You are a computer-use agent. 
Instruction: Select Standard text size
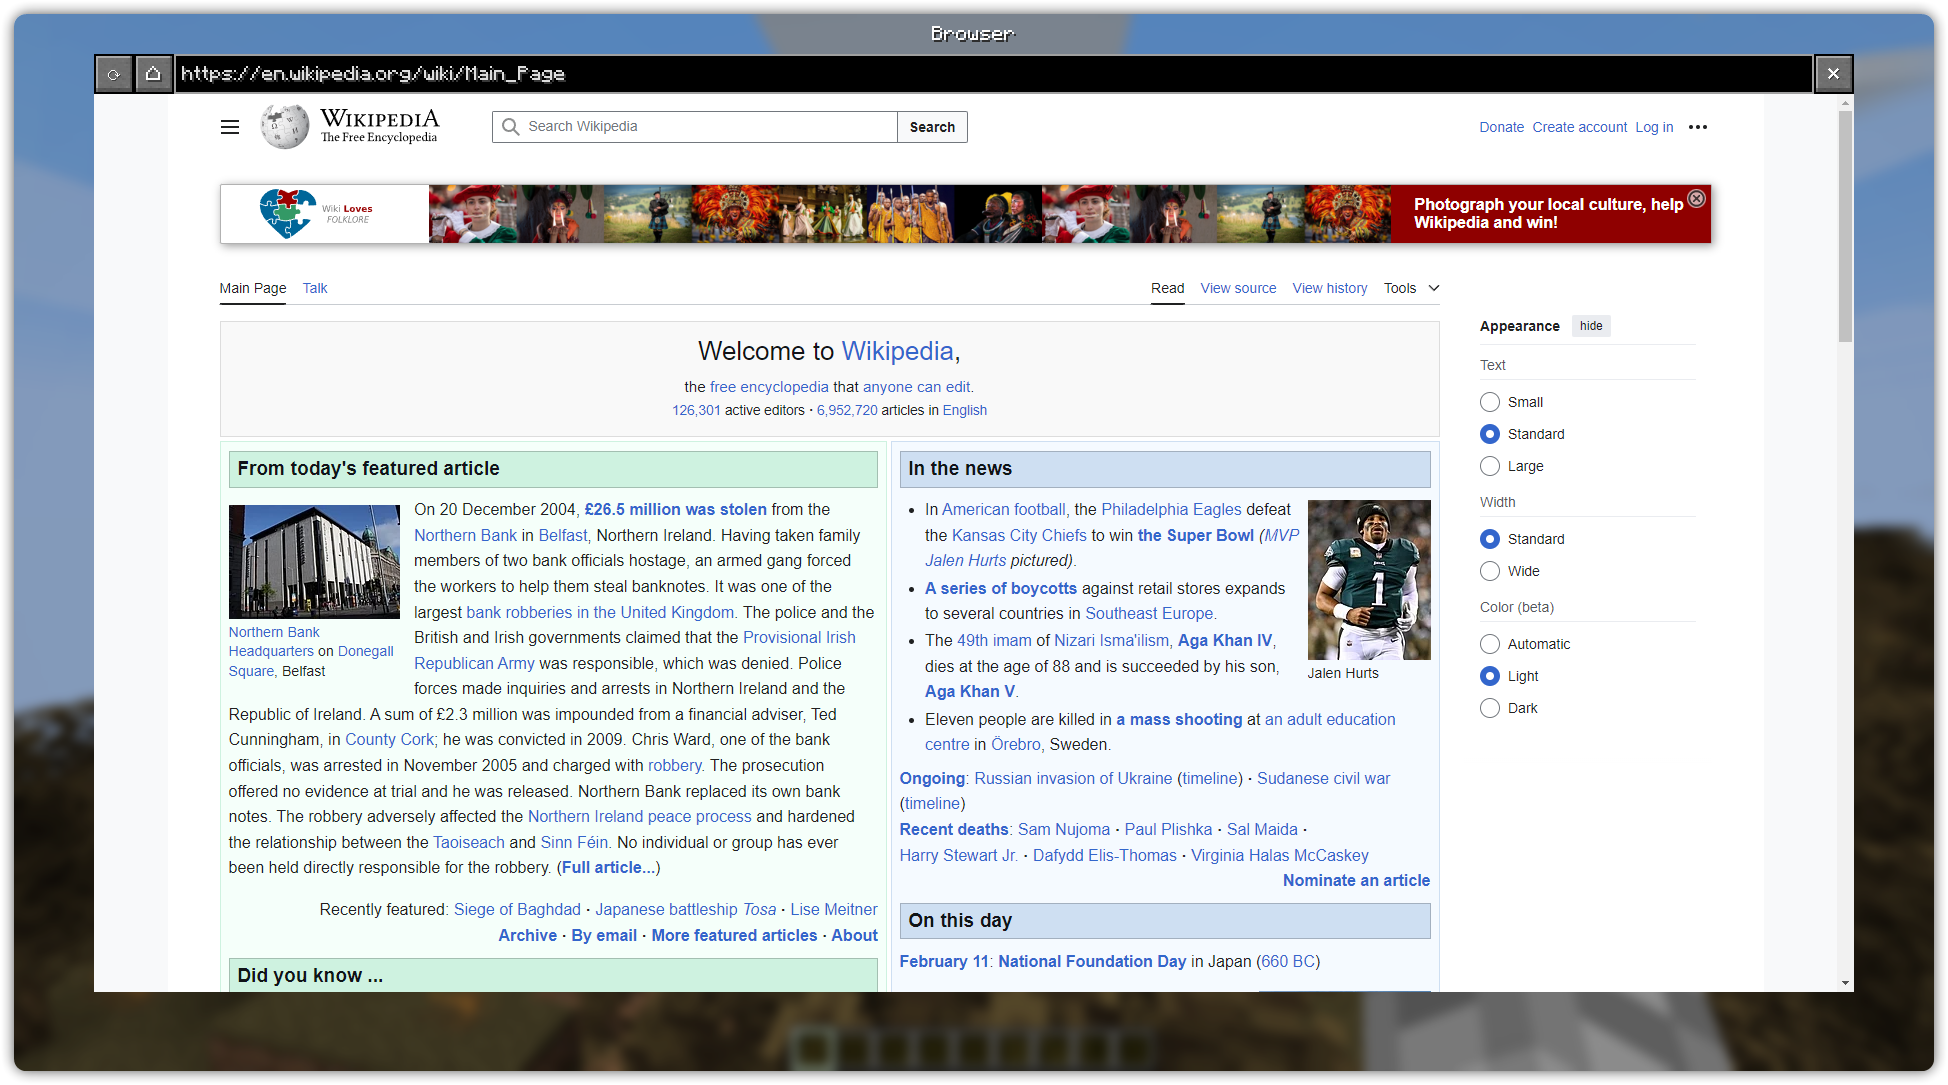tap(1490, 434)
